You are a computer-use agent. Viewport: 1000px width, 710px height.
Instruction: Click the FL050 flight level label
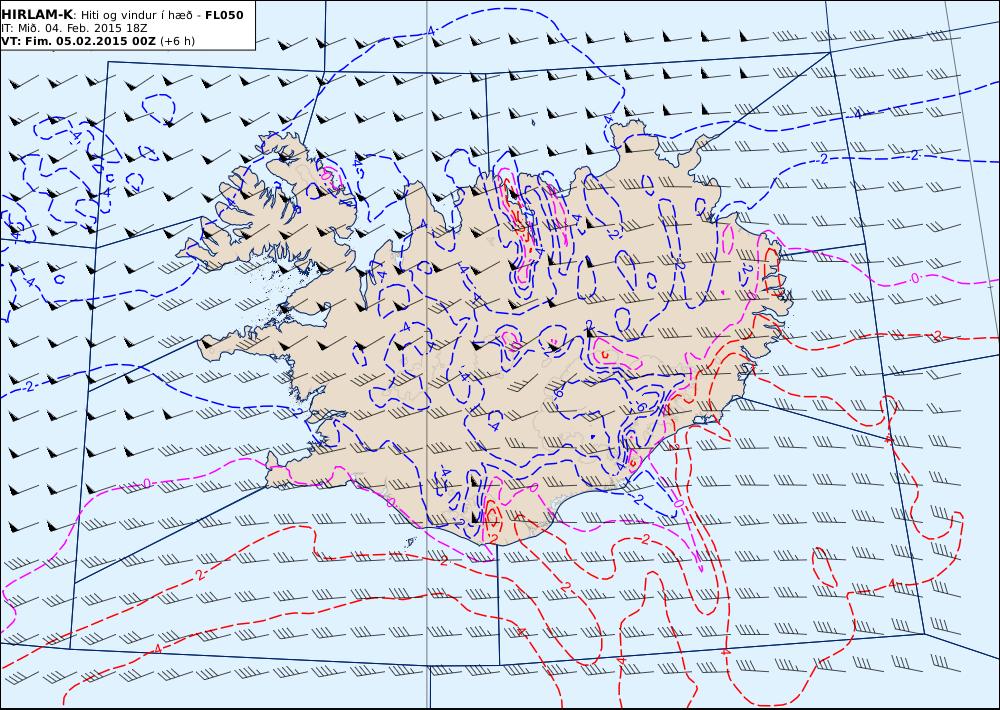coord(224,15)
